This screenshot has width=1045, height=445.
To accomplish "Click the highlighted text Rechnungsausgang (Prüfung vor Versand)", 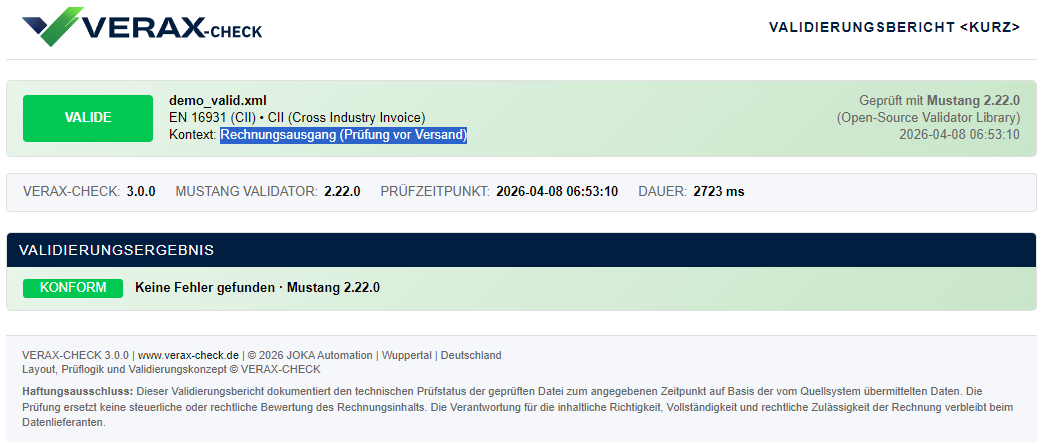I will click(x=344, y=135).
